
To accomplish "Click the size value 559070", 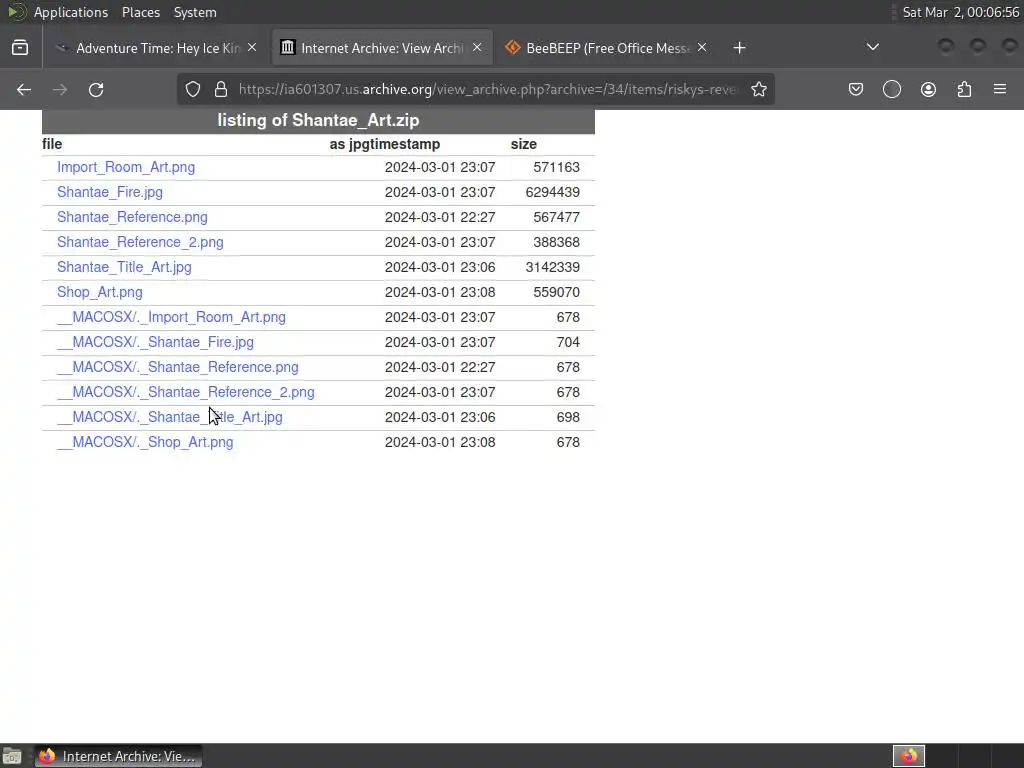I will 556,292.
